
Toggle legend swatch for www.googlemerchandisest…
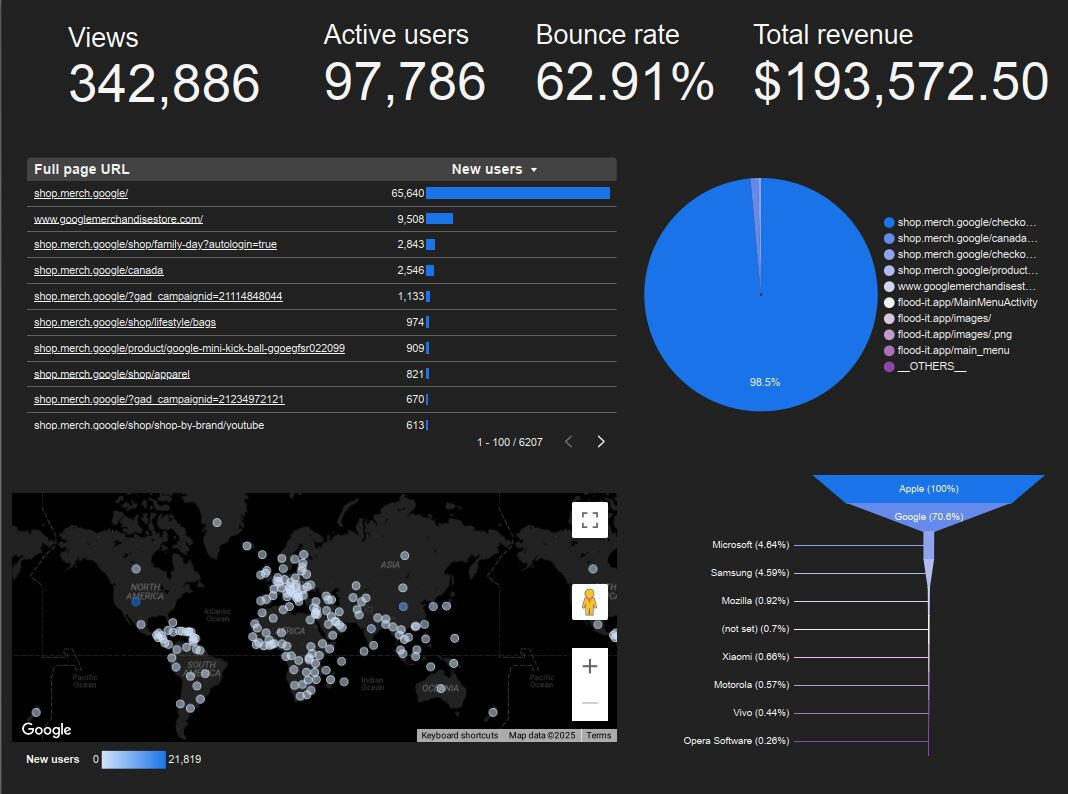coord(889,287)
